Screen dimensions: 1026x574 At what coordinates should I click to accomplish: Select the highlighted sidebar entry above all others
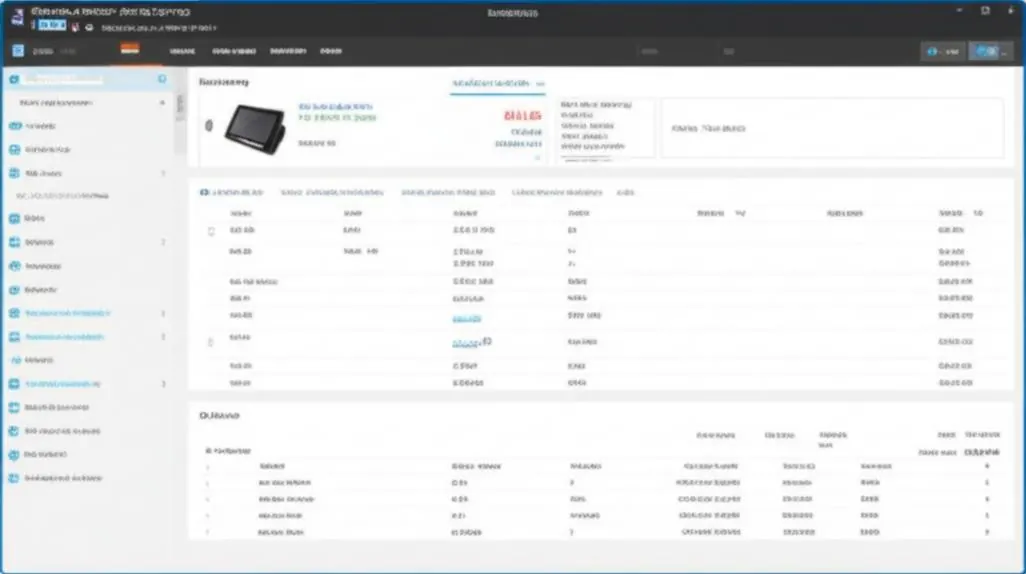coord(87,79)
